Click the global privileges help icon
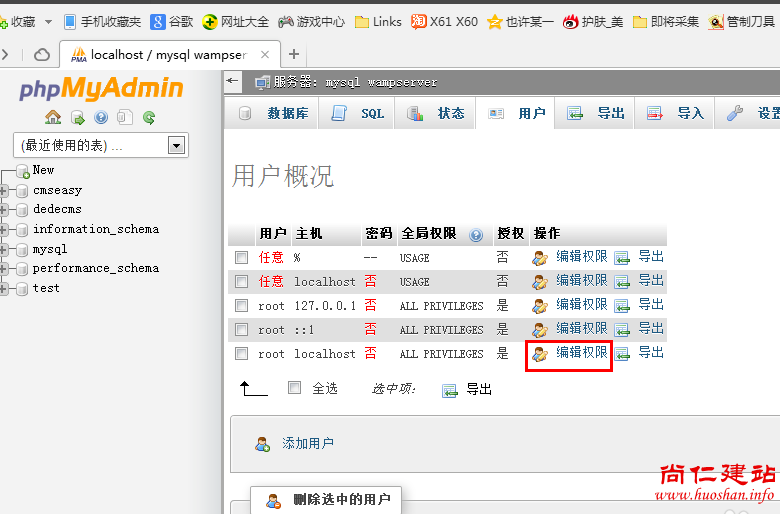Image resolution: width=780 pixels, height=514 pixels. coord(476,234)
